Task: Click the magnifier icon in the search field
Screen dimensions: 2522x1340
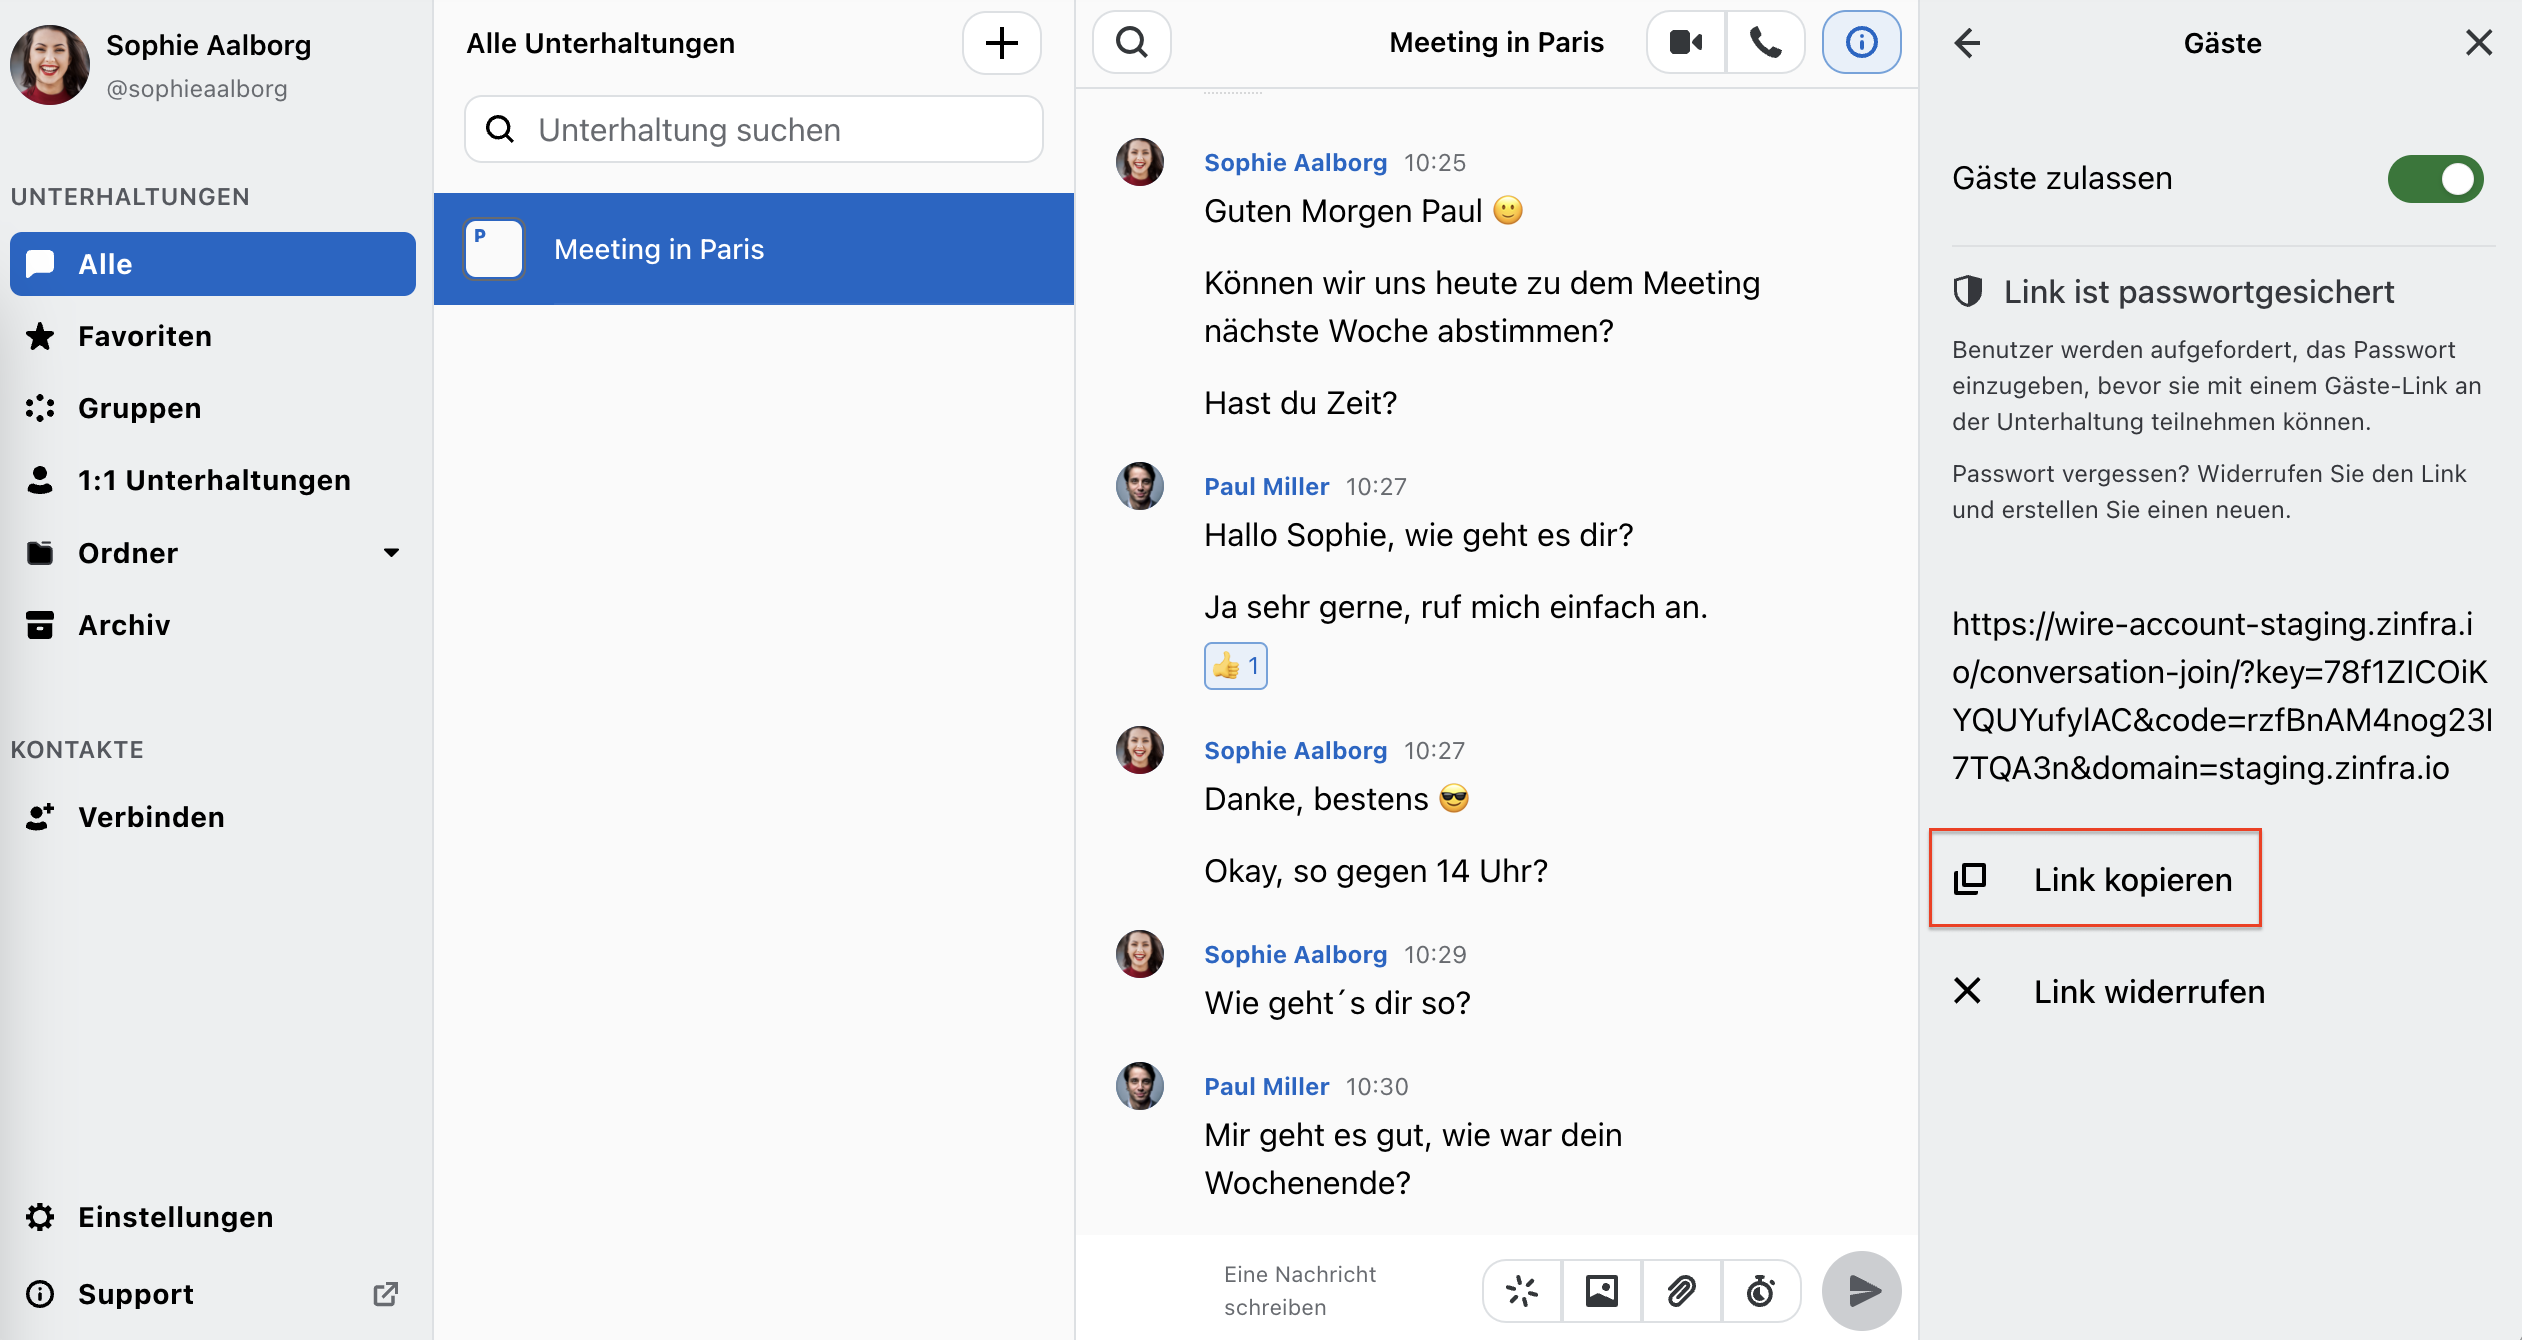Action: tap(500, 129)
